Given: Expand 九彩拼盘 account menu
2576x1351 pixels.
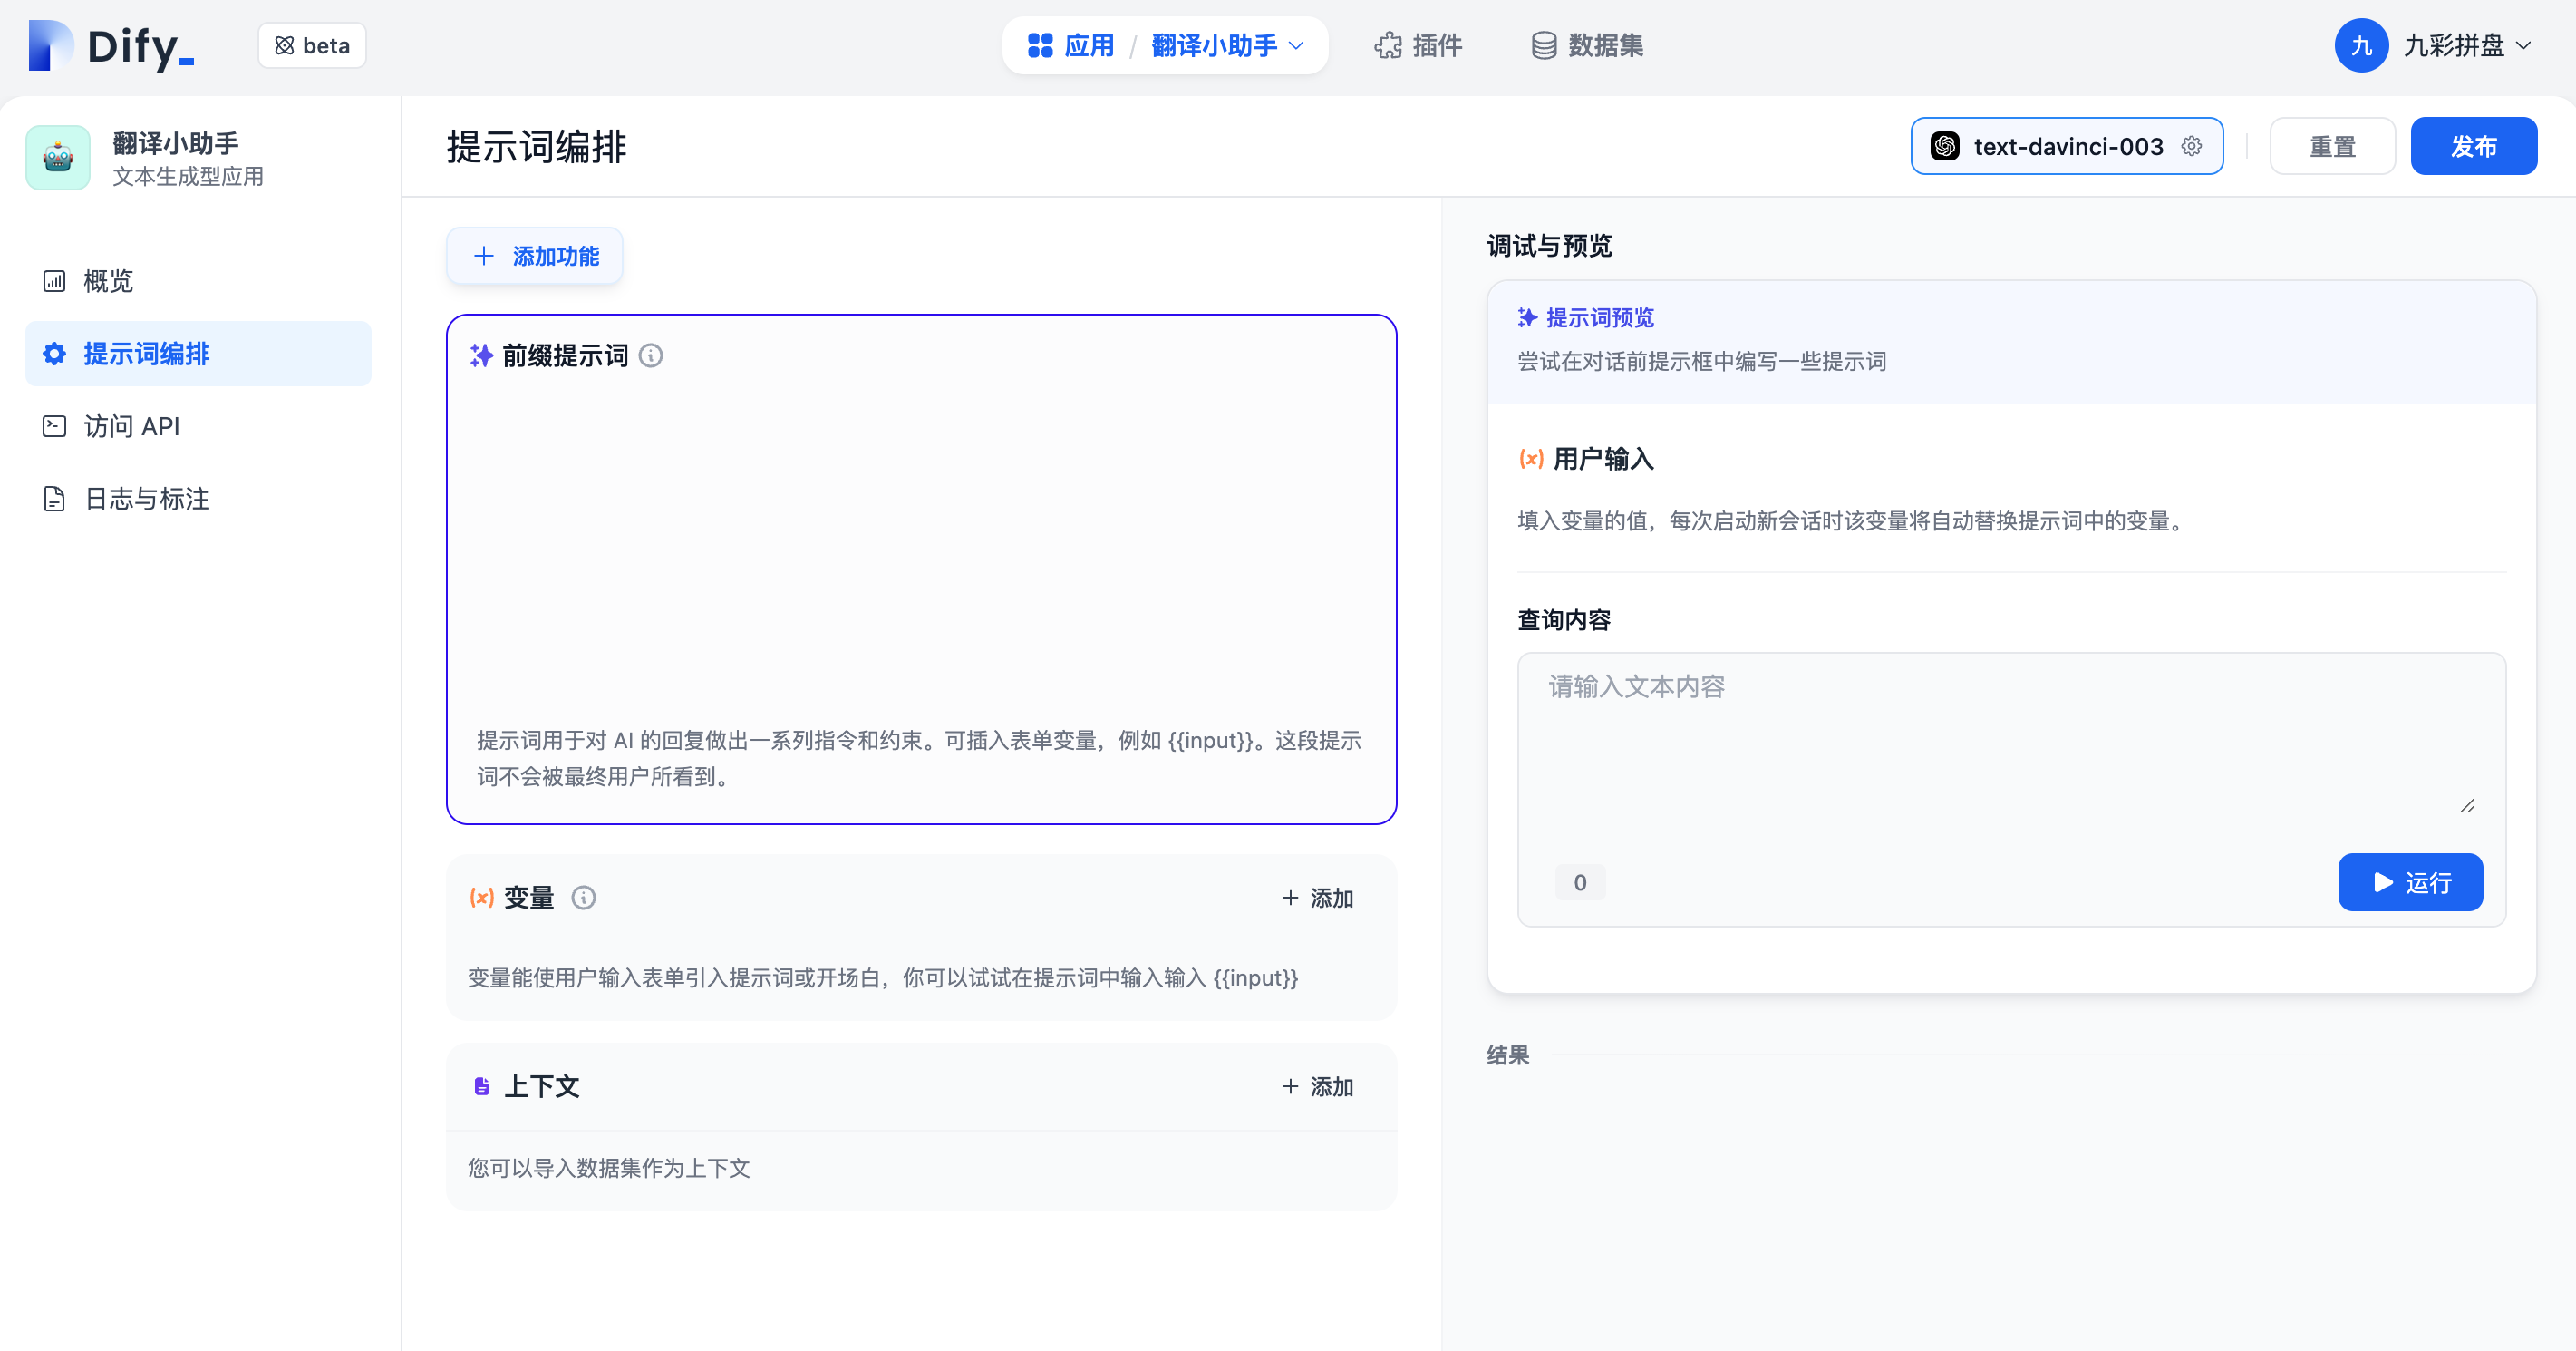Looking at the screenshot, I should coord(2466,46).
